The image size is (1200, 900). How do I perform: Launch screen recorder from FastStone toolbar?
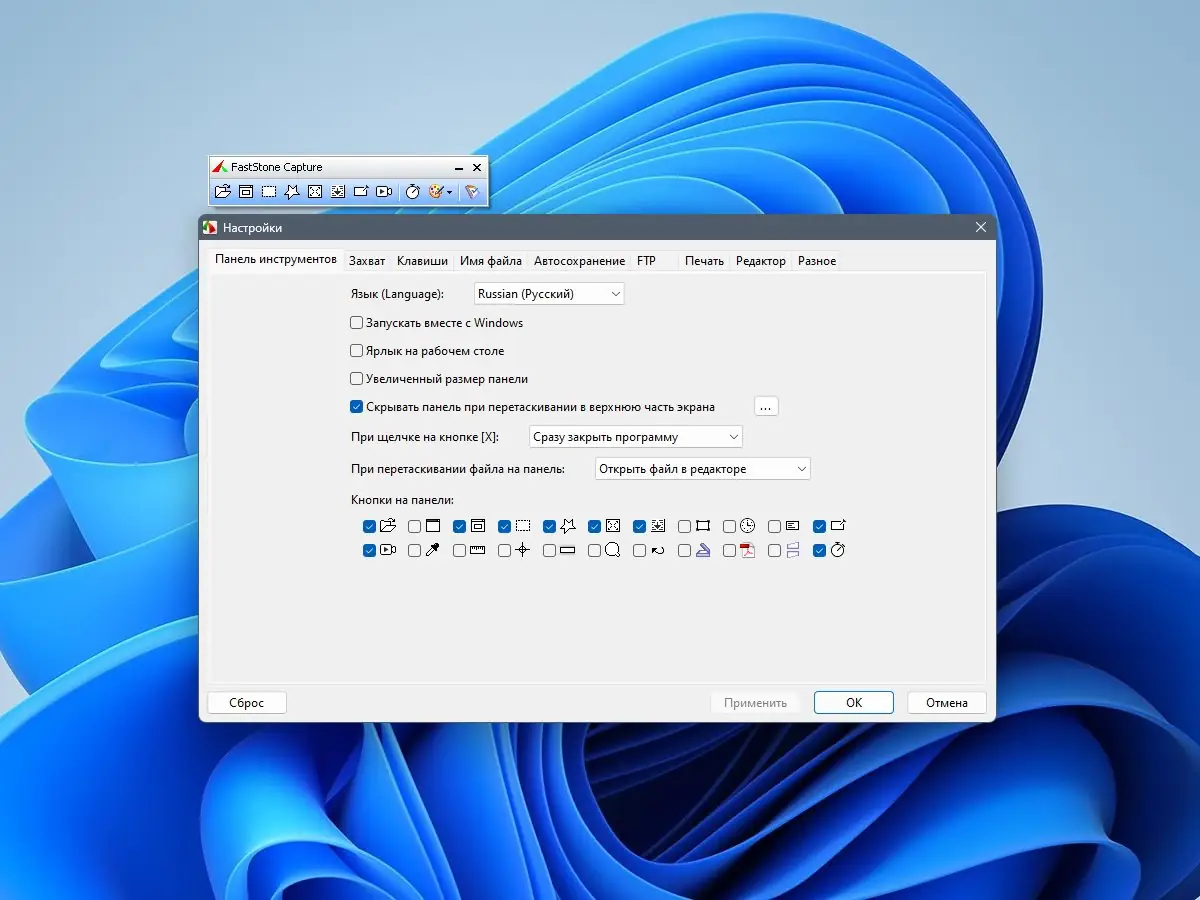point(384,192)
